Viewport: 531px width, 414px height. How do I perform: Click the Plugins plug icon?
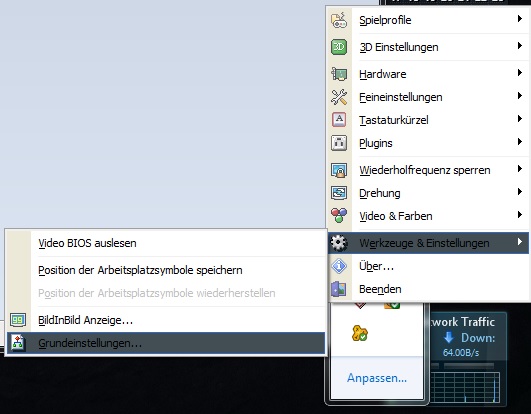[x=339, y=143]
